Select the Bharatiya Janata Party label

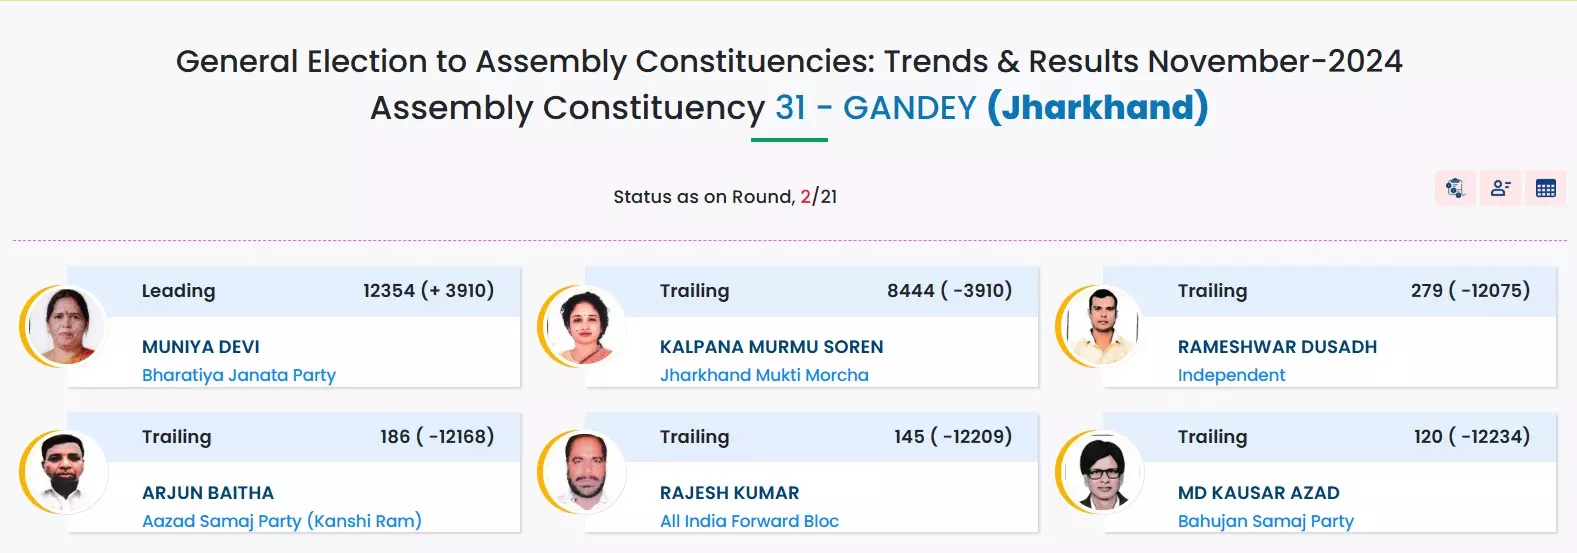pos(239,375)
